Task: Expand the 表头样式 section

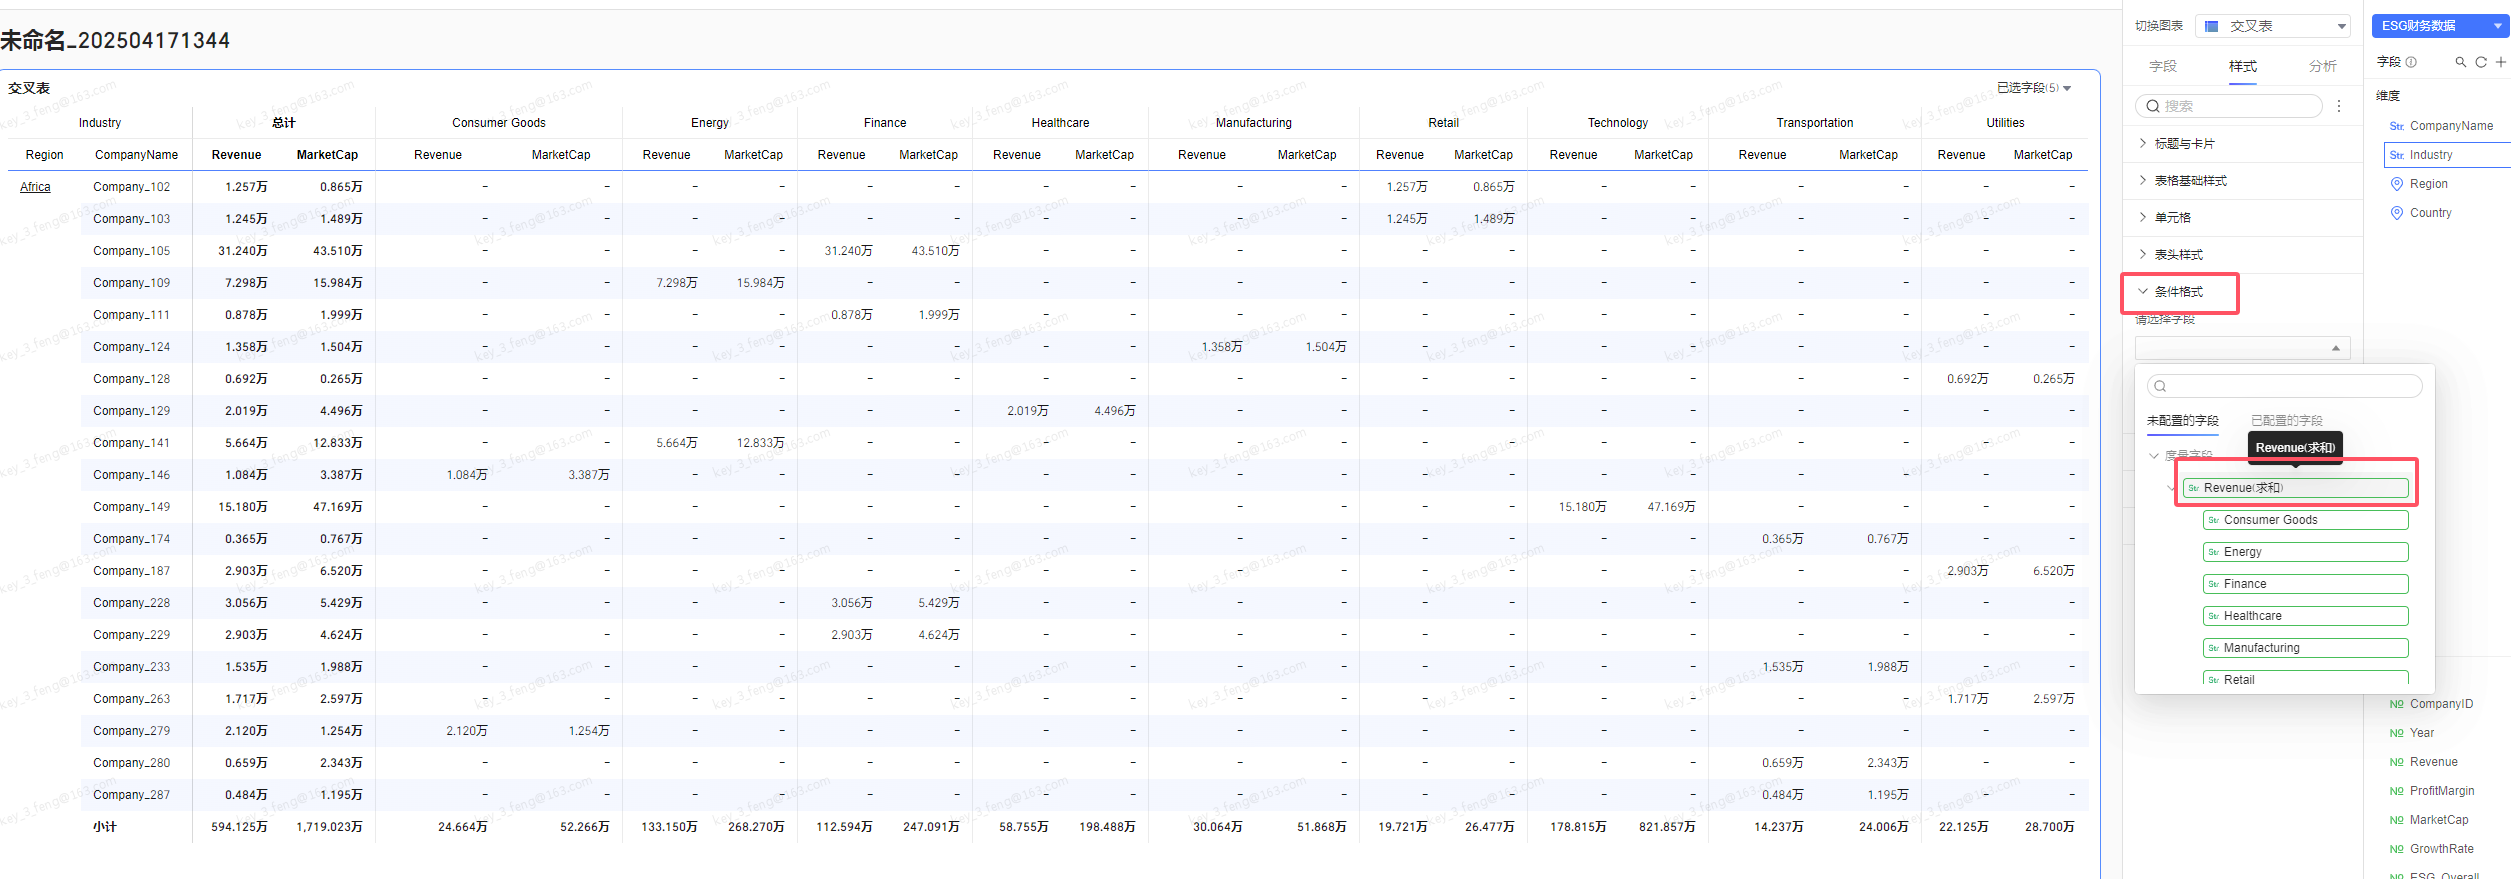Action: pyautogui.click(x=2179, y=255)
